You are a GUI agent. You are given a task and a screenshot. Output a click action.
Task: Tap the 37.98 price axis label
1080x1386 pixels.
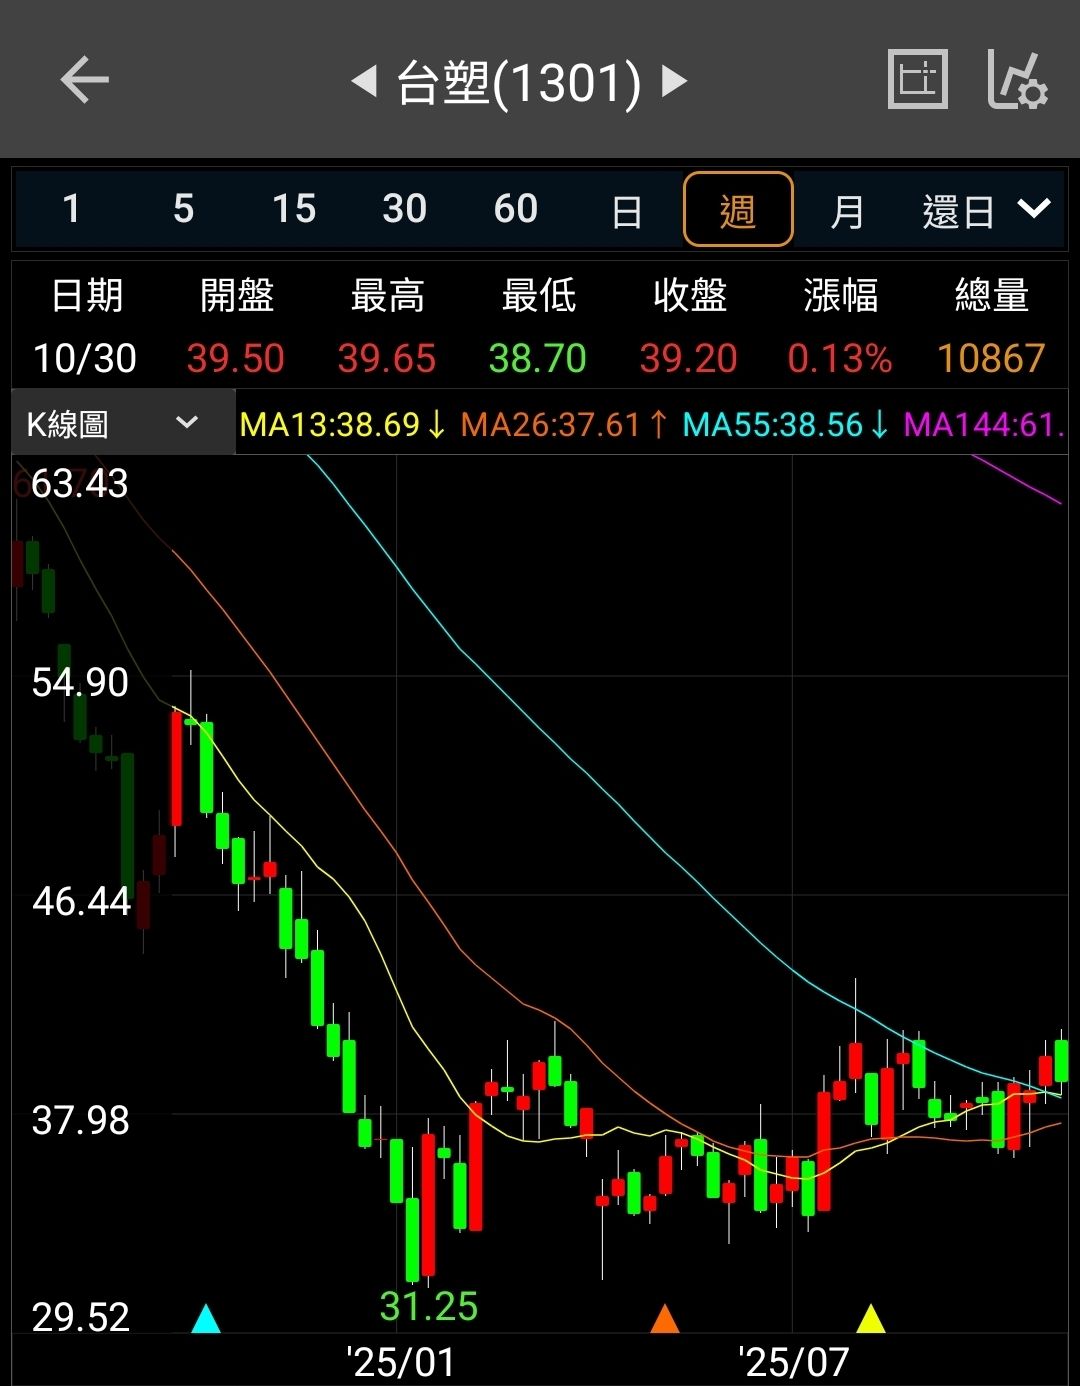pyautogui.click(x=80, y=1120)
